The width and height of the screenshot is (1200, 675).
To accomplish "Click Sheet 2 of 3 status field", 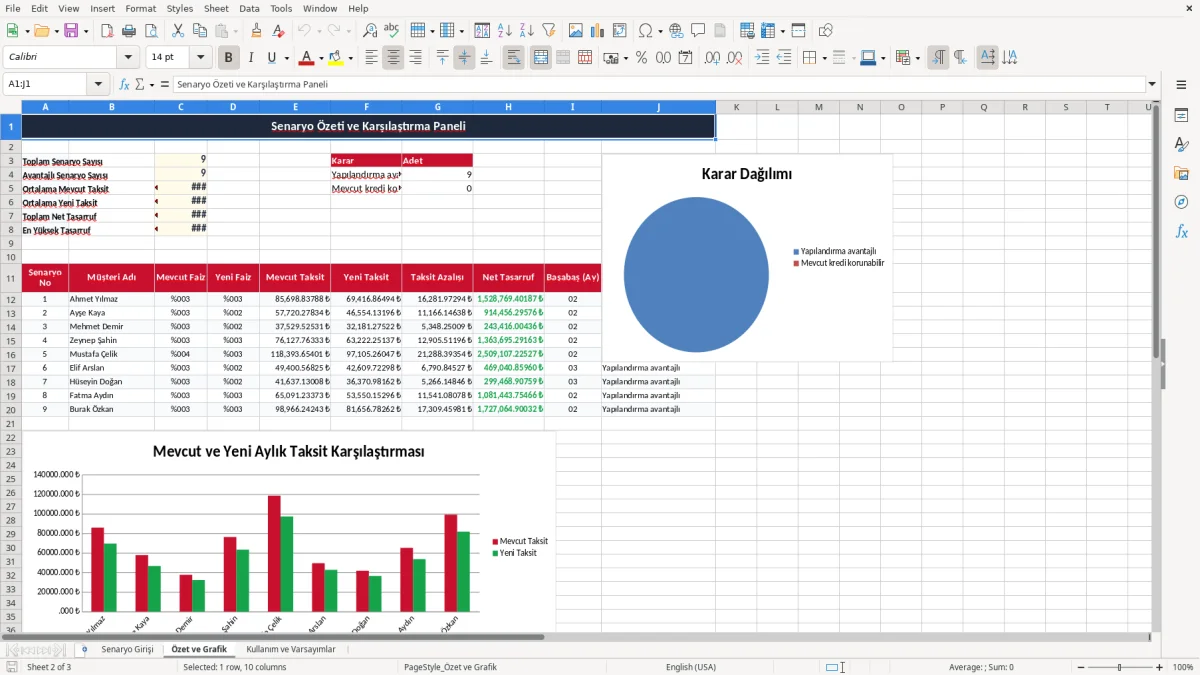I will tap(49, 667).
